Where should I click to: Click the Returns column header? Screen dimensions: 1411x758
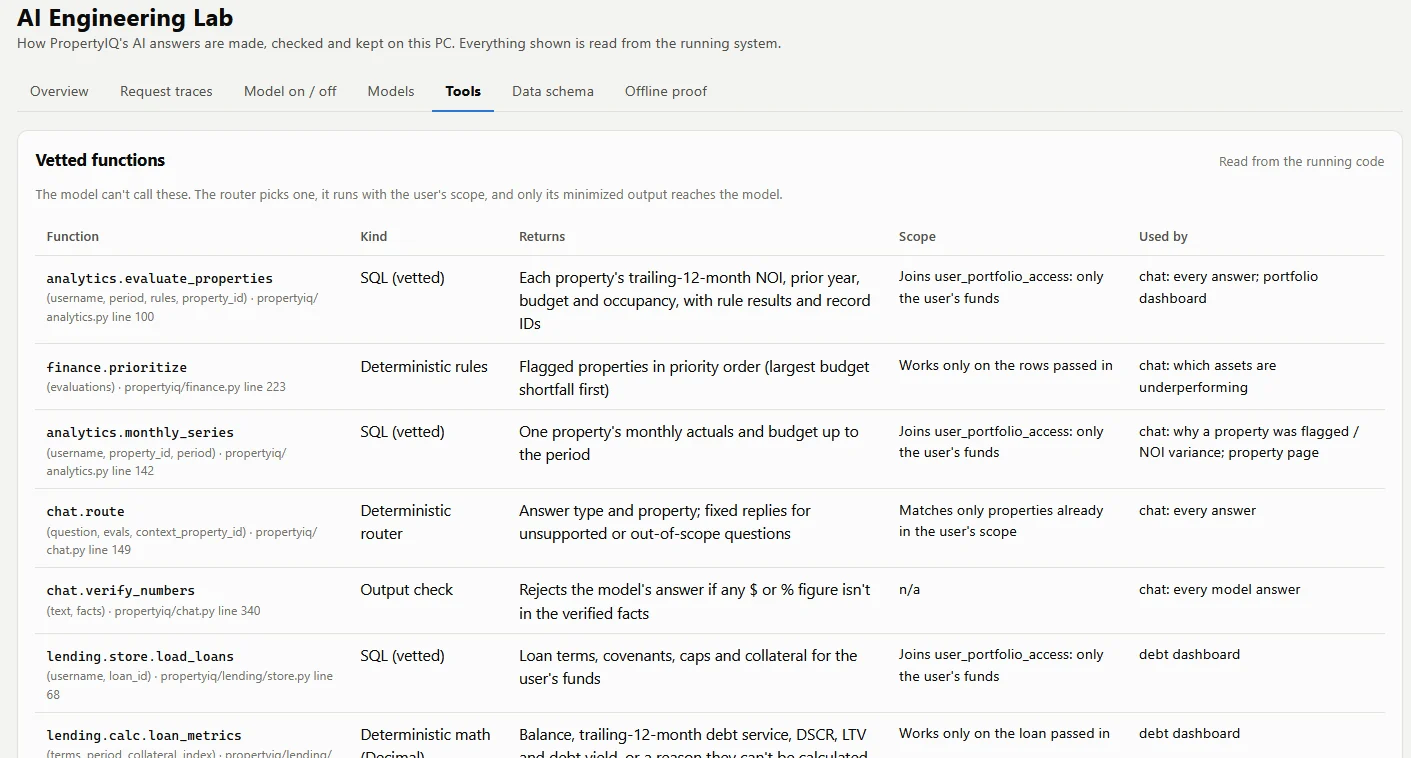click(542, 237)
